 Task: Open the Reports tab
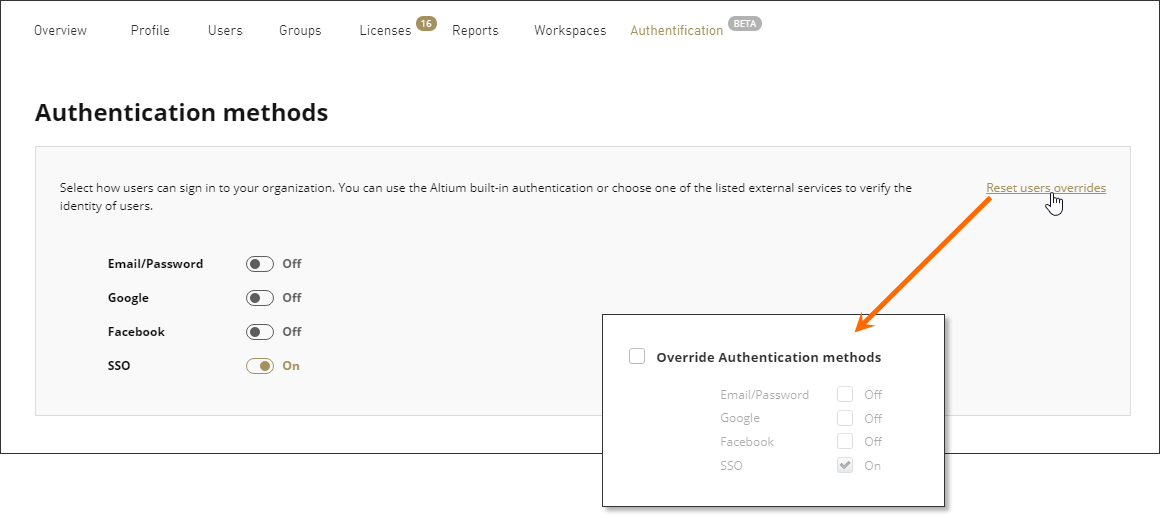point(475,30)
